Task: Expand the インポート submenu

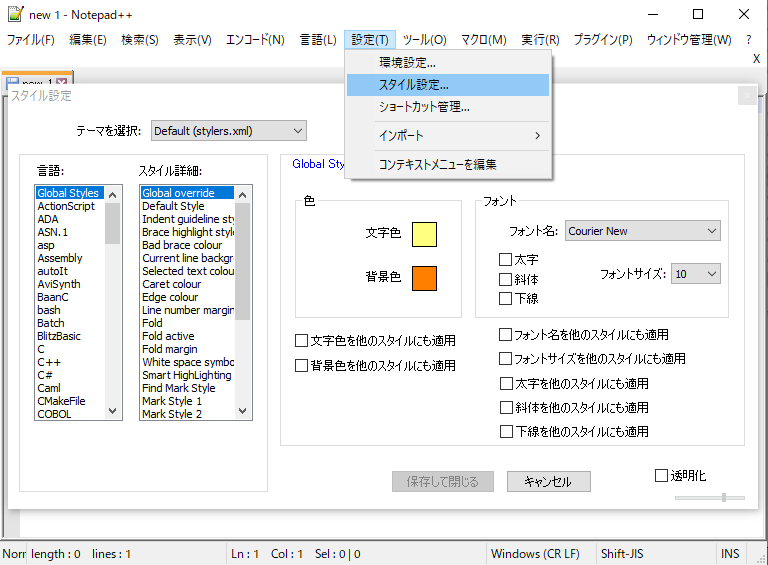Action: coord(448,136)
